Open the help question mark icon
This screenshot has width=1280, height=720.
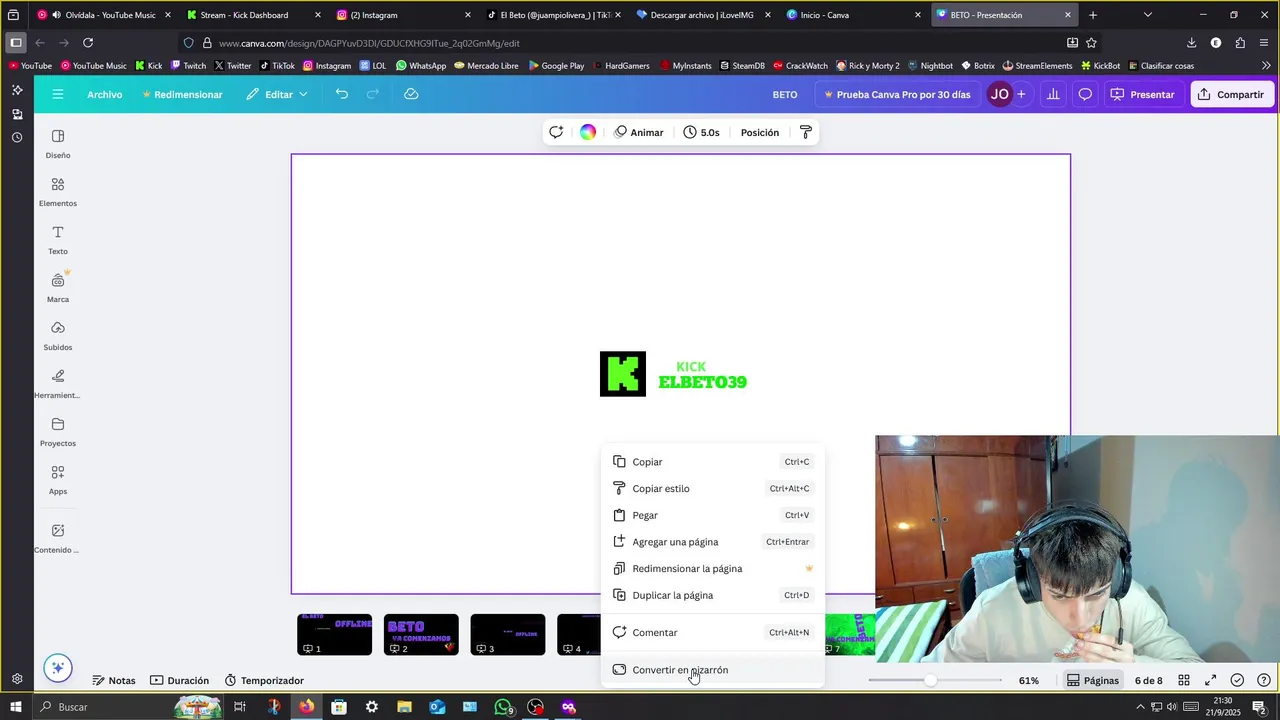click(1263, 680)
